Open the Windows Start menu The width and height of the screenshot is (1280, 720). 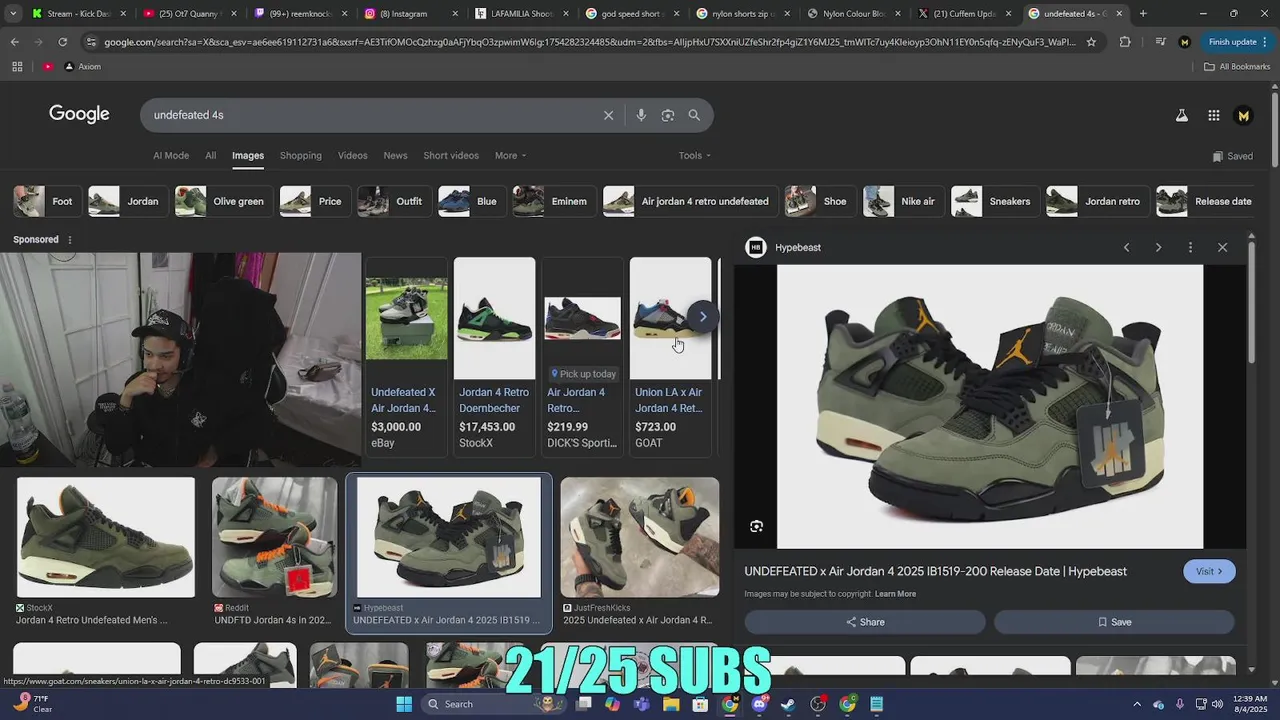(404, 704)
